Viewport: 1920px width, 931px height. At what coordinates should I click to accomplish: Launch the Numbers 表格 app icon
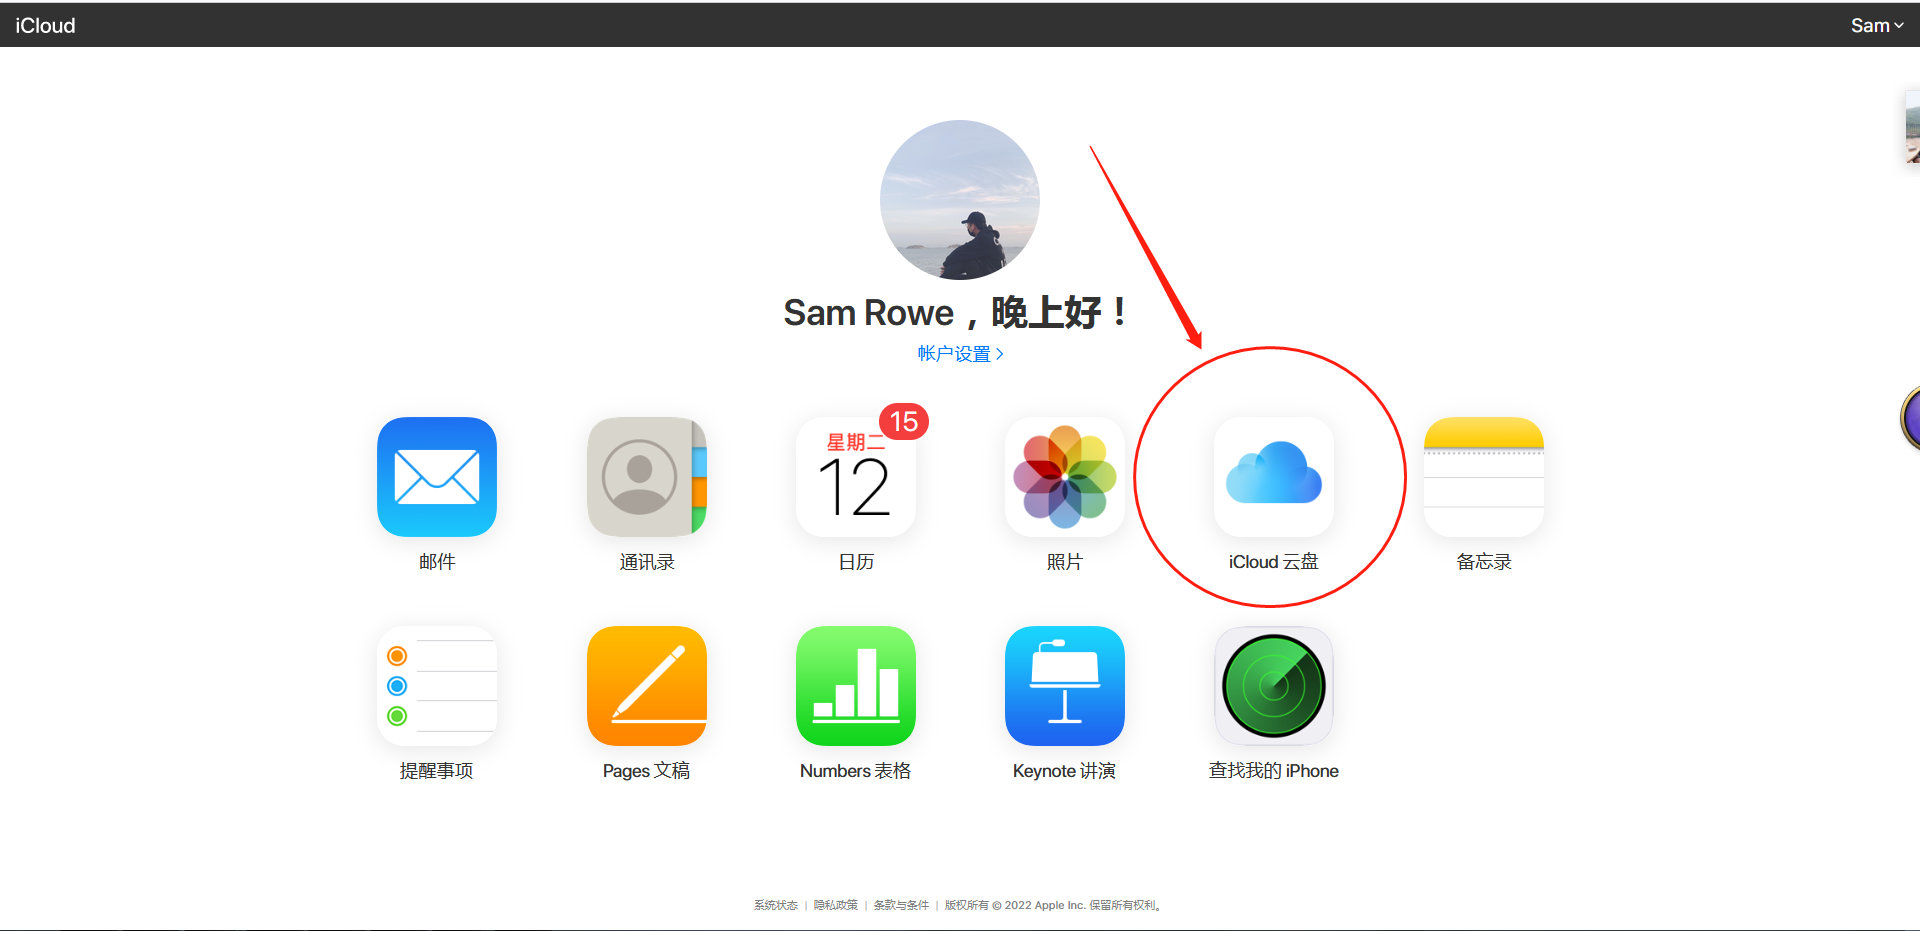pos(856,686)
